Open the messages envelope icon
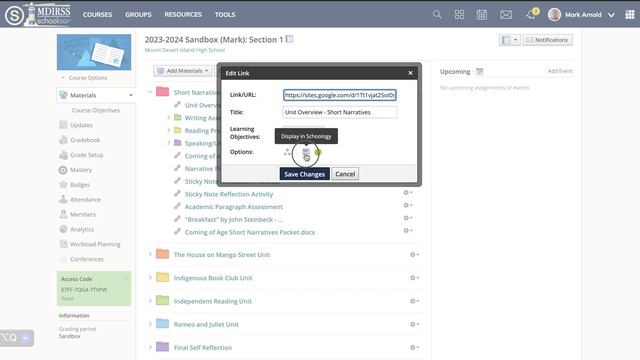The width and height of the screenshot is (640, 360). point(506,15)
